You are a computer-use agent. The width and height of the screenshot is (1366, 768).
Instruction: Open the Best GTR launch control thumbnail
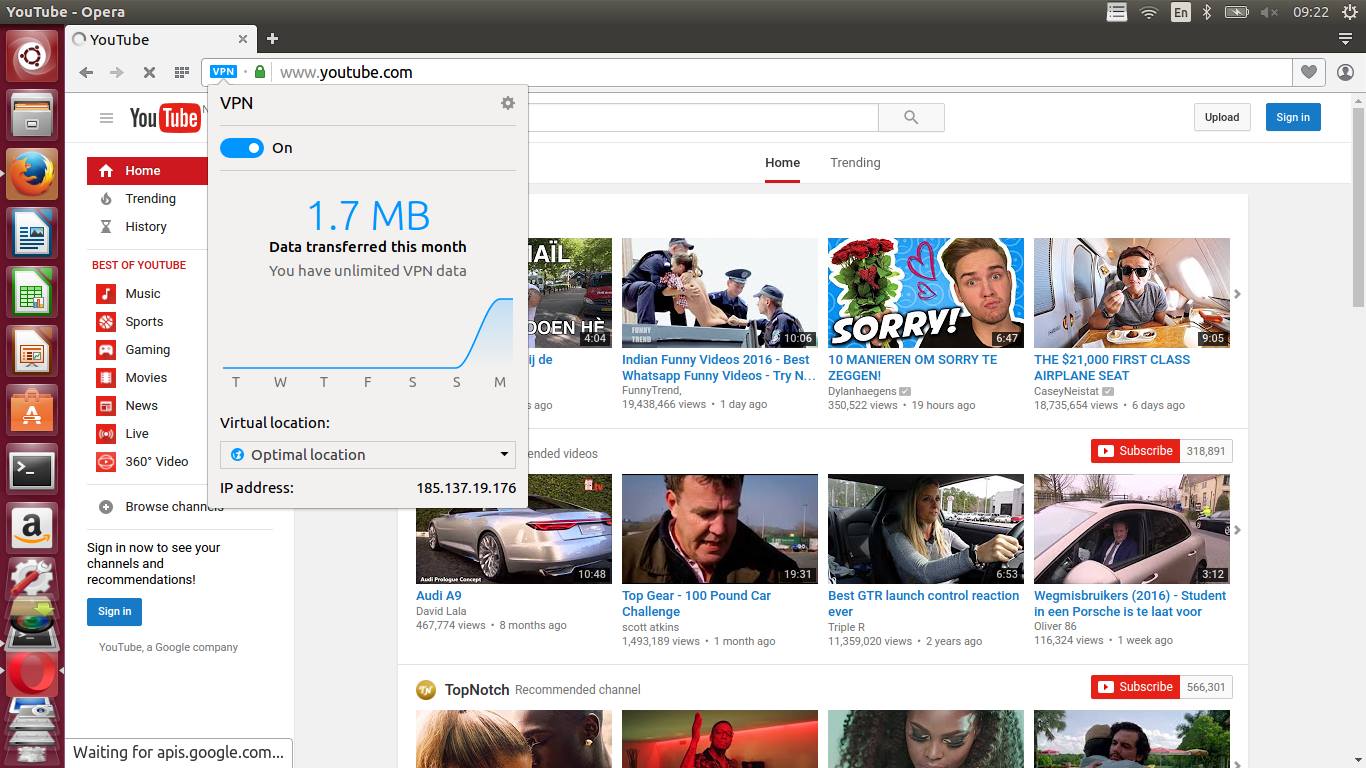pyautogui.click(x=926, y=529)
